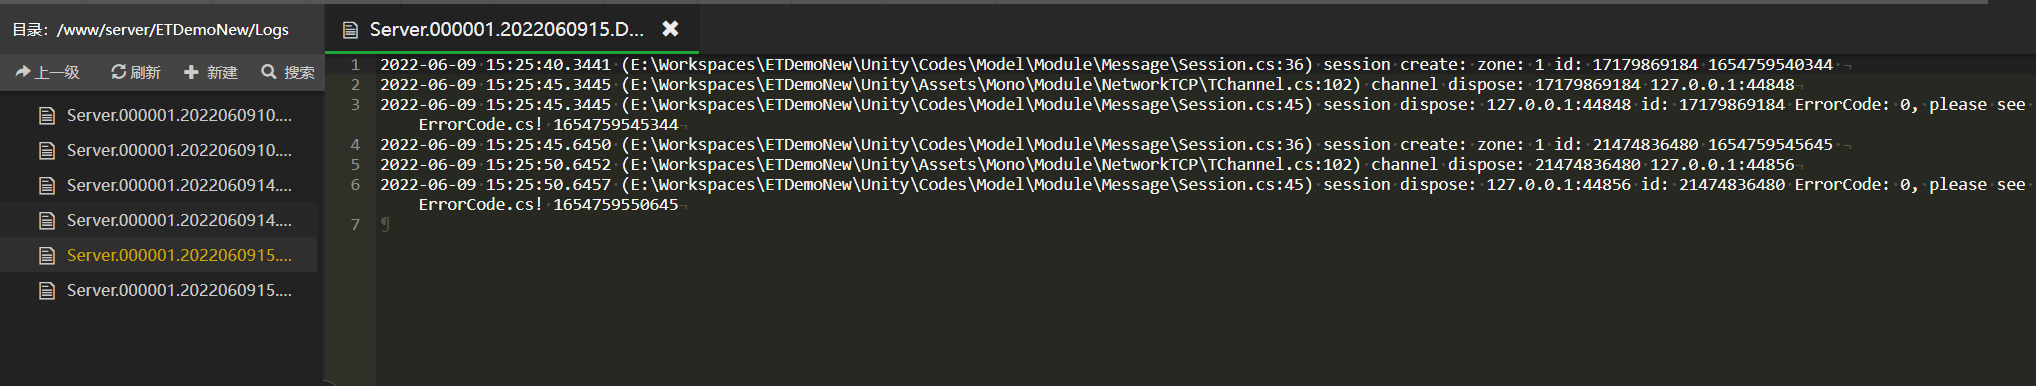Click line number 4 in the gutter
Viewport: 2036px width, 386px height.
tap(355, 144)
